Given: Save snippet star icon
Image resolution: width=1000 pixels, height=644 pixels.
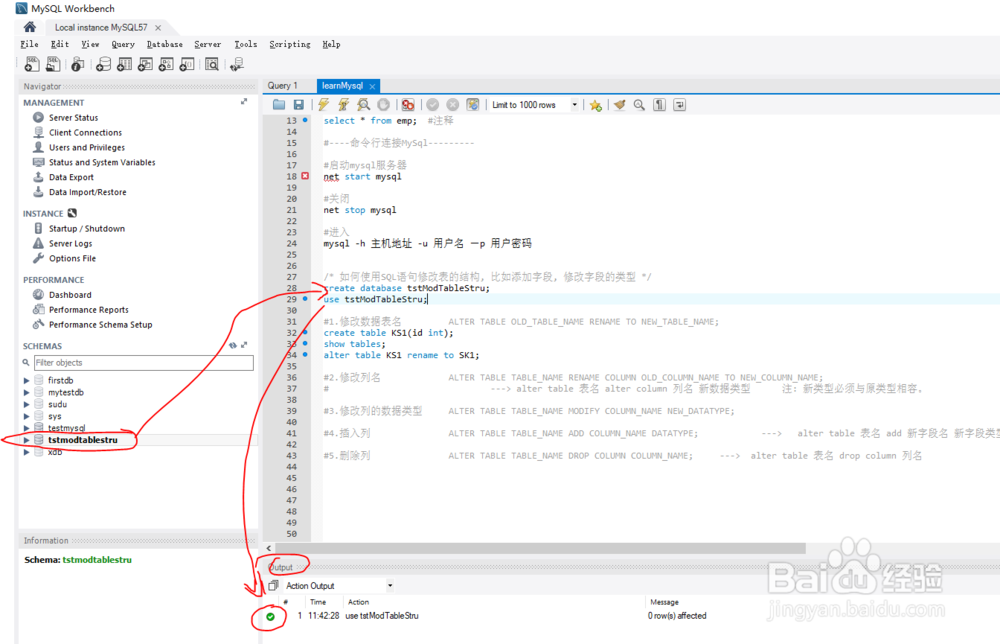Looking at the screenshot, I should 596,105.
